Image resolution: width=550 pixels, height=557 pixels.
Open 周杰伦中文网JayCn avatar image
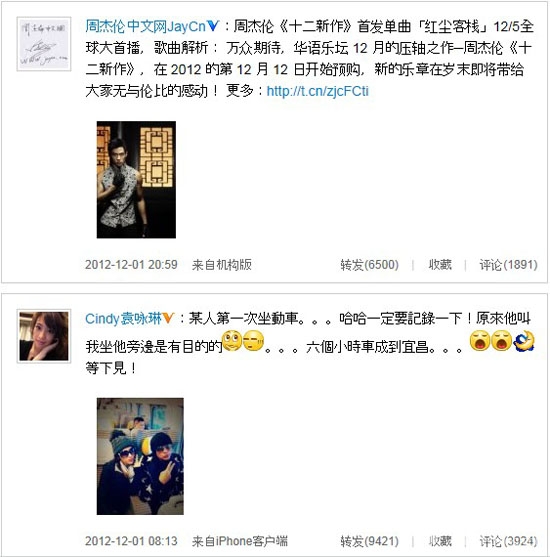pos(44,44)
